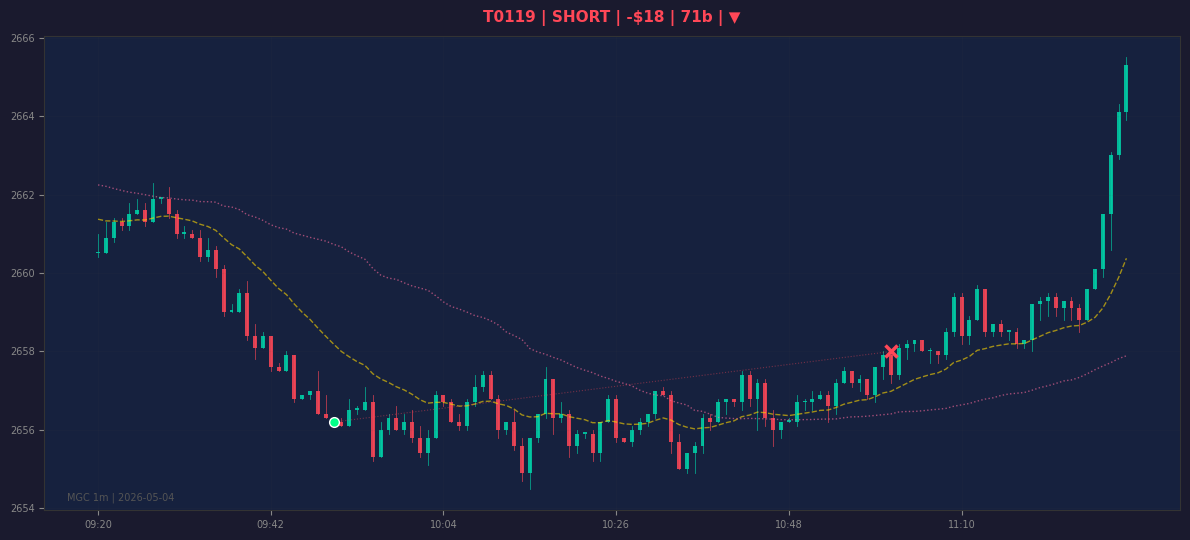Select the 09:20 time axis label

[99, 524]
